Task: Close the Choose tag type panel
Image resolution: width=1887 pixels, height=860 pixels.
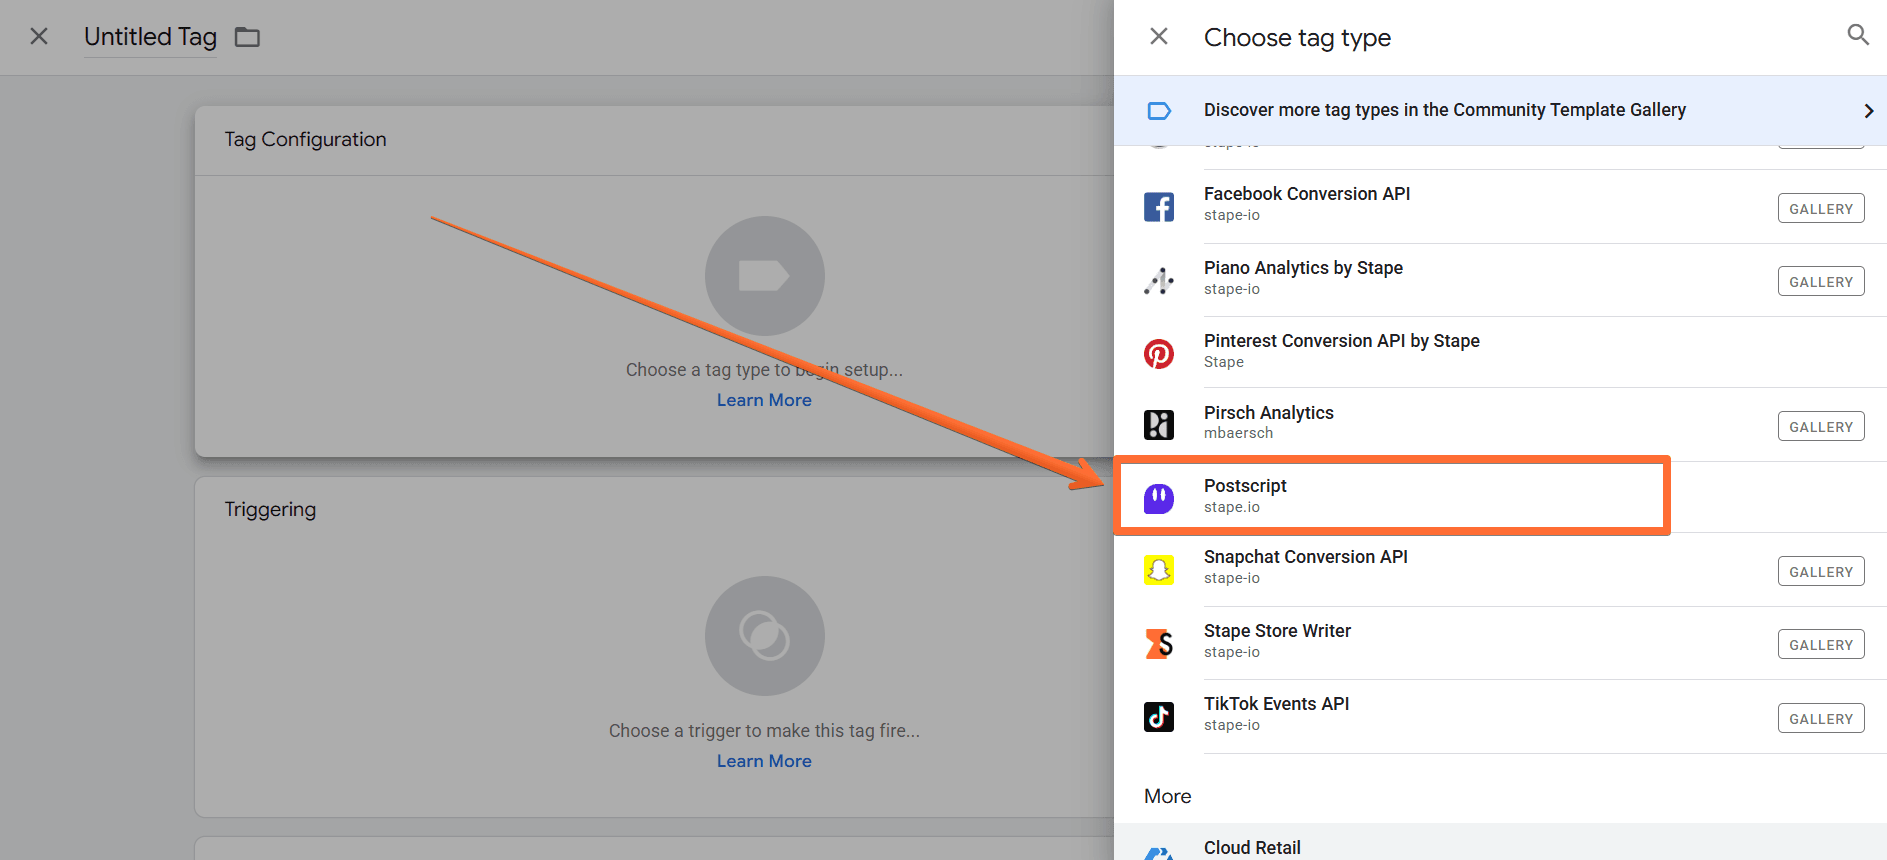Action: click(1159, 37)
